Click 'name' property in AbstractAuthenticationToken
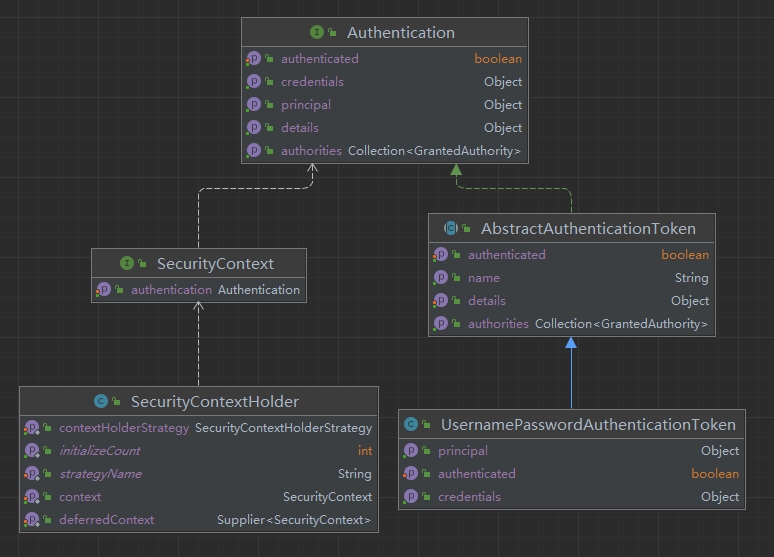 pos(484,278)
